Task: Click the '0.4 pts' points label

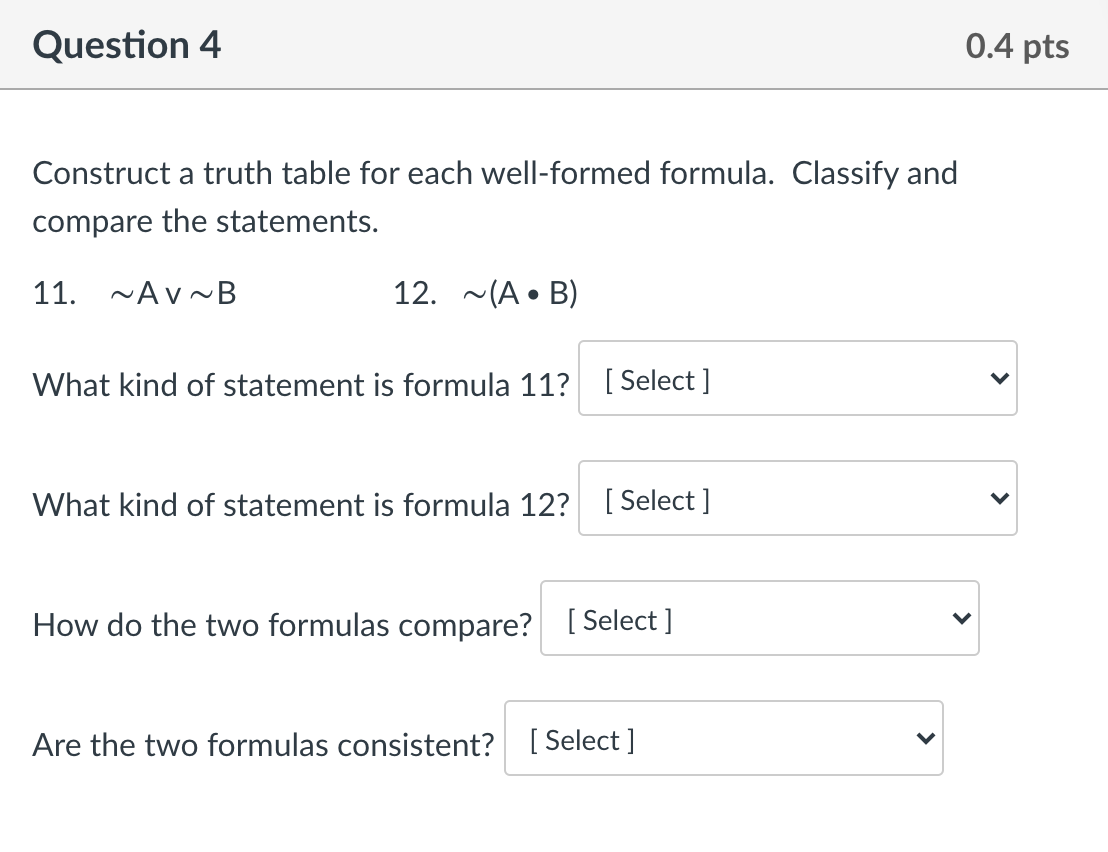Action: click(1017, 46)
